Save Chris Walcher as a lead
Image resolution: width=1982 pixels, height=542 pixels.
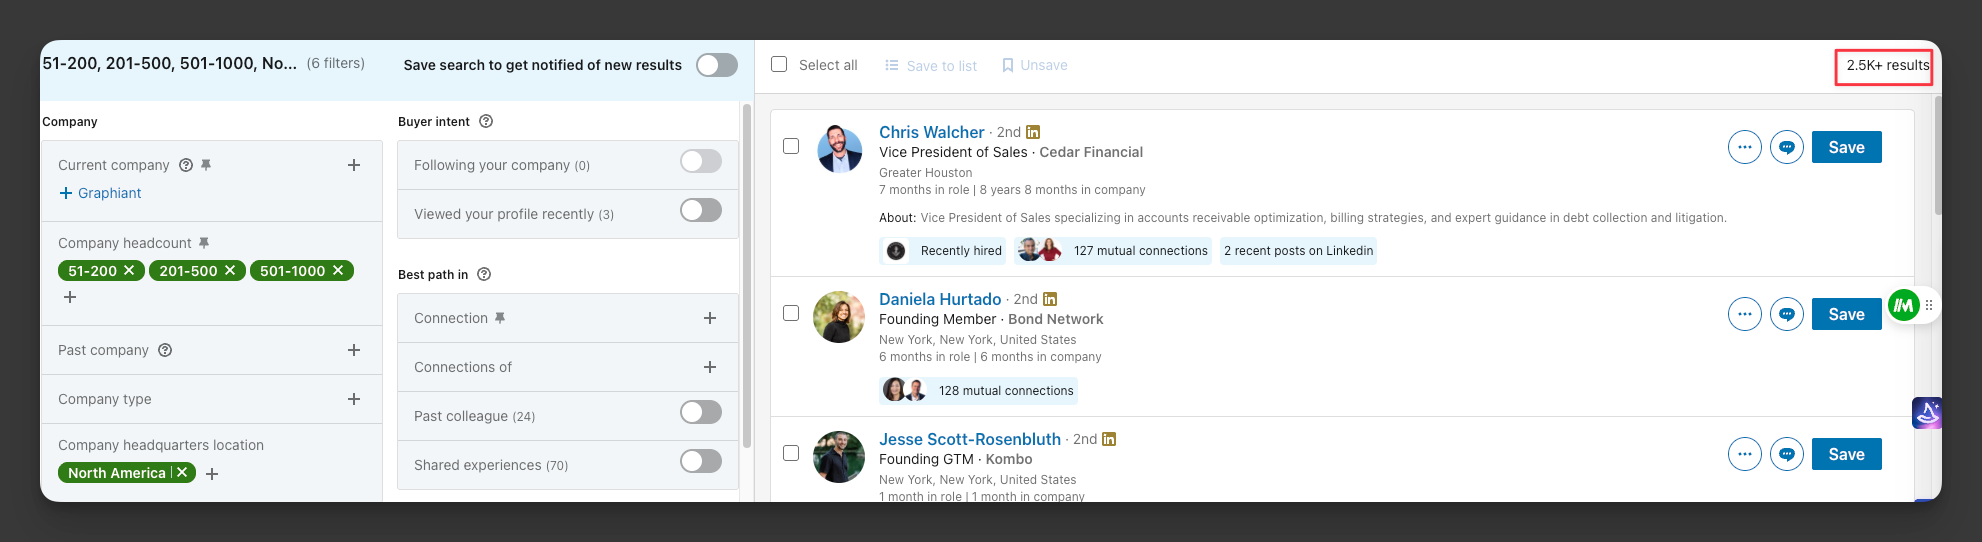[x=1846, y=147]
